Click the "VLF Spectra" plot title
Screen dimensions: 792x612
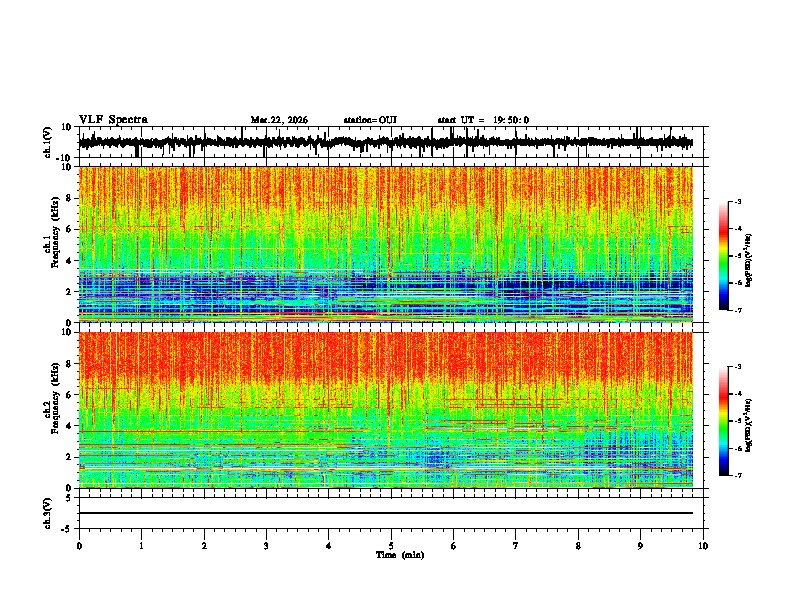[113, 120]
